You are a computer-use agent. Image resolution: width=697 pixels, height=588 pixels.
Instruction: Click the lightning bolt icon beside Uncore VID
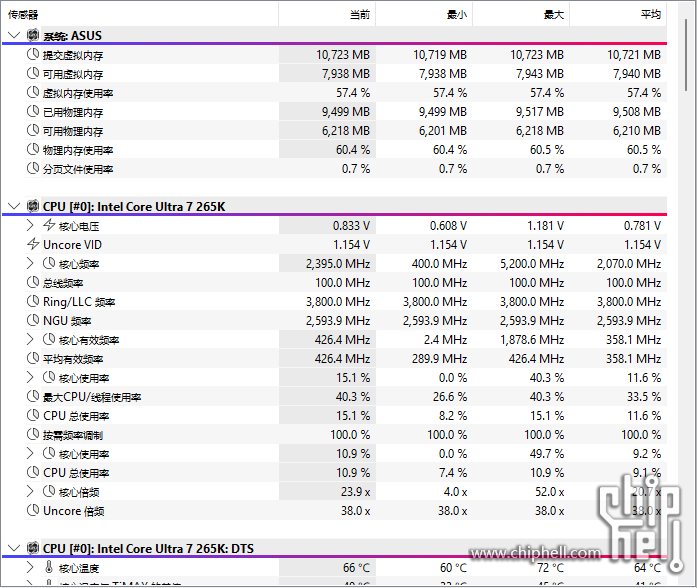click(33, 244)
